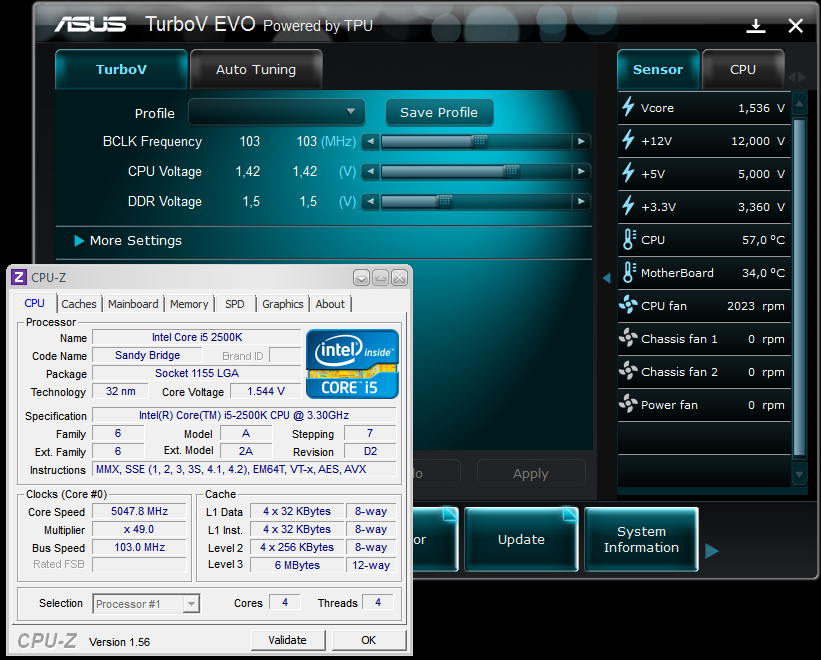Click Validate in CPU-Z
821x660 pixels.
tap(287, 640)
